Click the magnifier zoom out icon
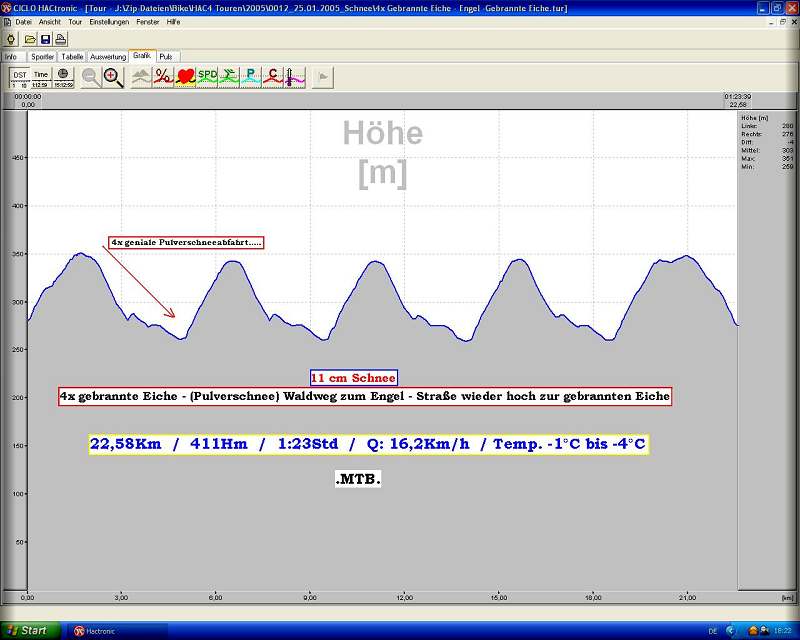Image resolution: width=800 pixels, height=640 pixels. [91, 77]
